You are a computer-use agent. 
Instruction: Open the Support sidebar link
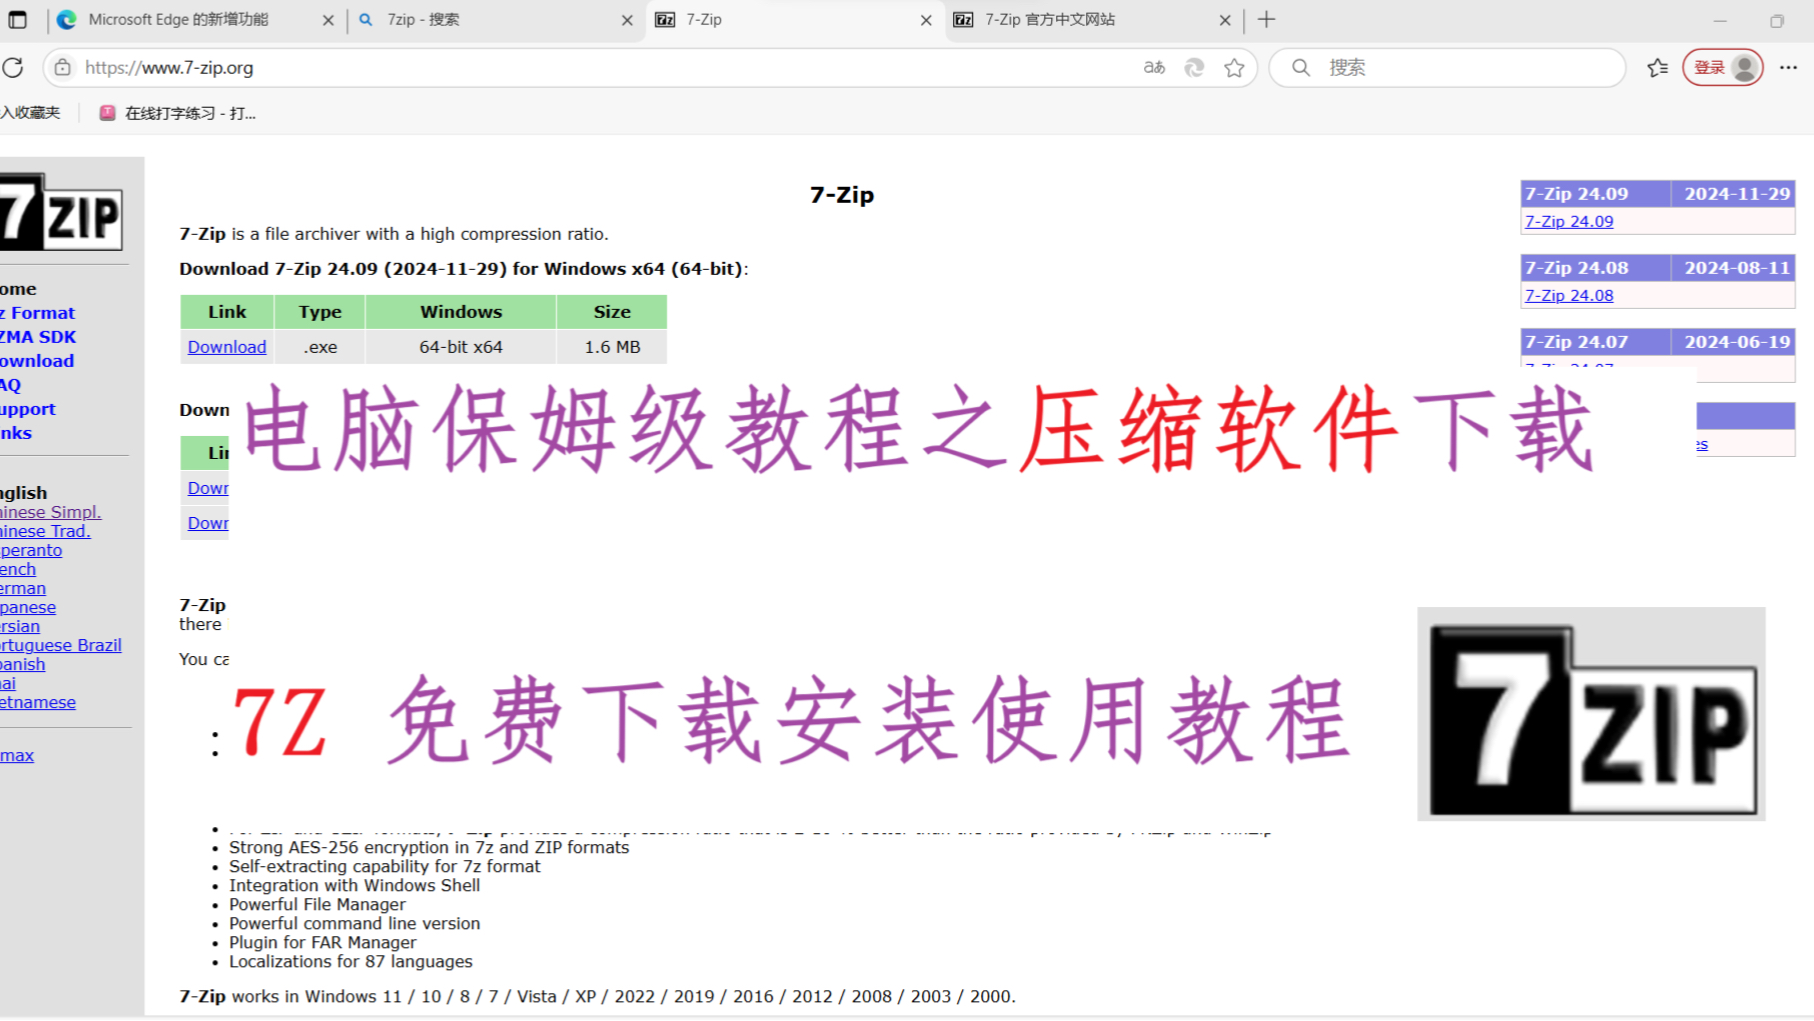coord(28,409)
